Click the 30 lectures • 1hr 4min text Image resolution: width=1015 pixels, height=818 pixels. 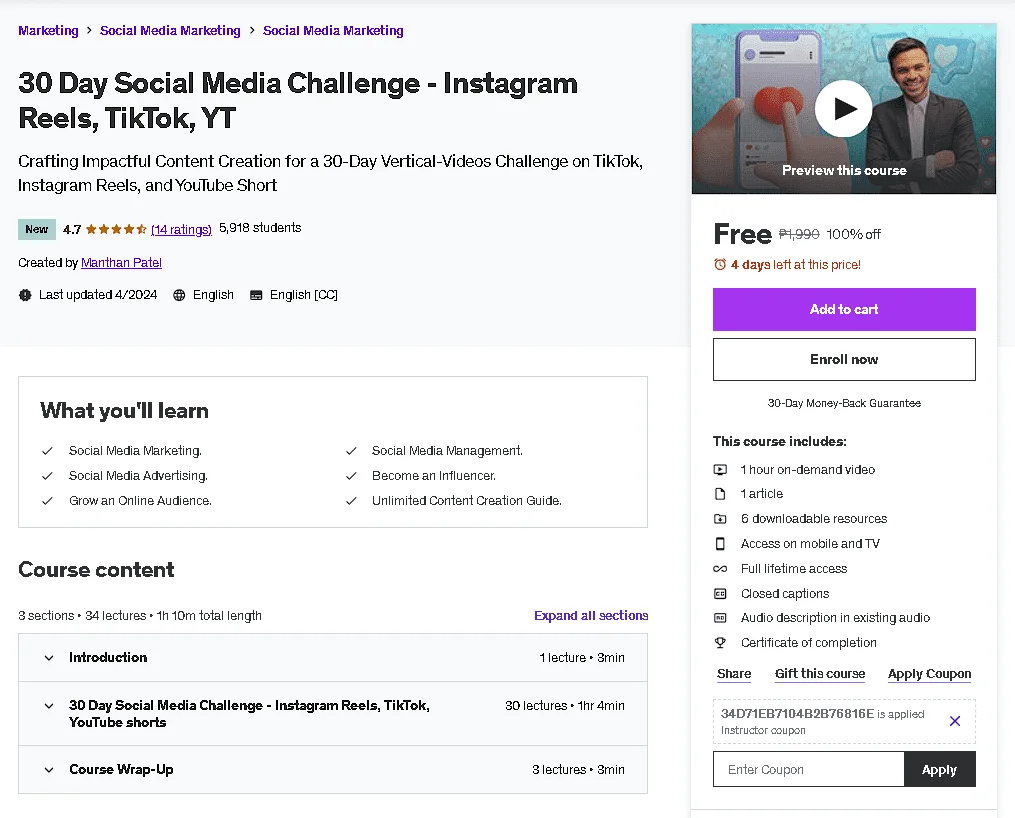pos(565,705)
